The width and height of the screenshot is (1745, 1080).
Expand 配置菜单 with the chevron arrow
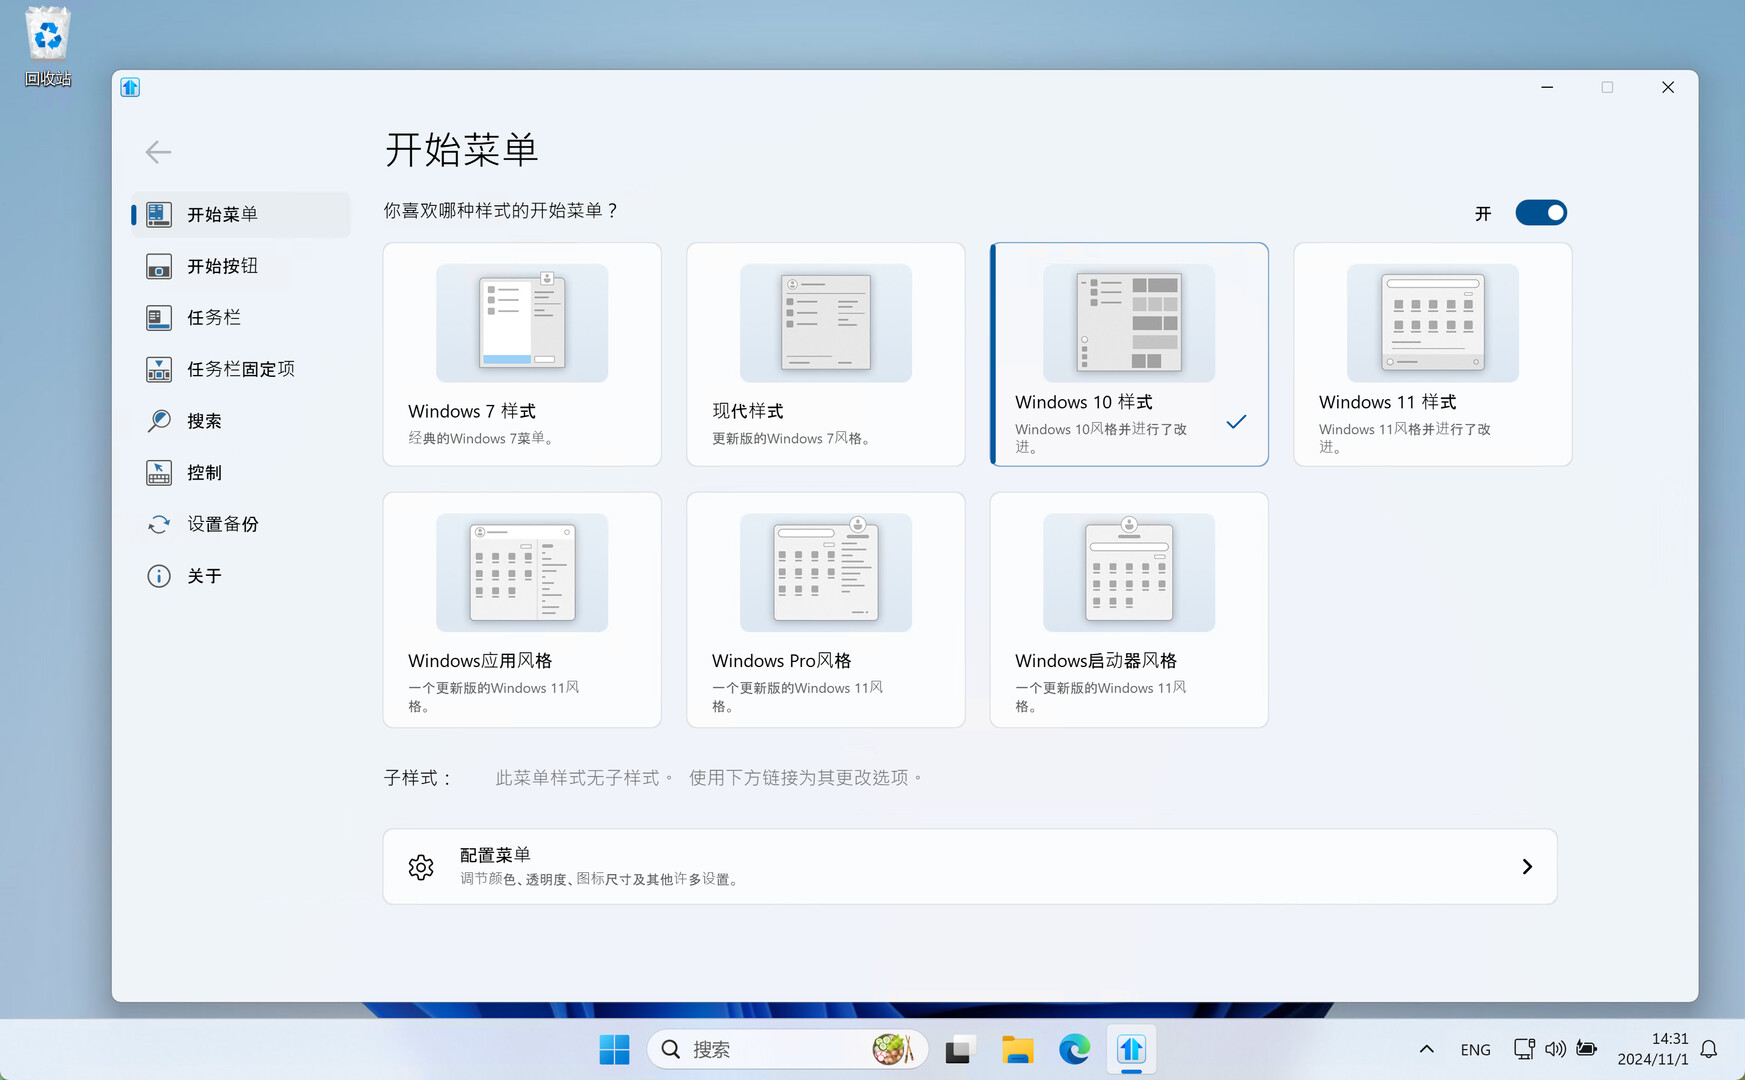(x=1526, y=867)
